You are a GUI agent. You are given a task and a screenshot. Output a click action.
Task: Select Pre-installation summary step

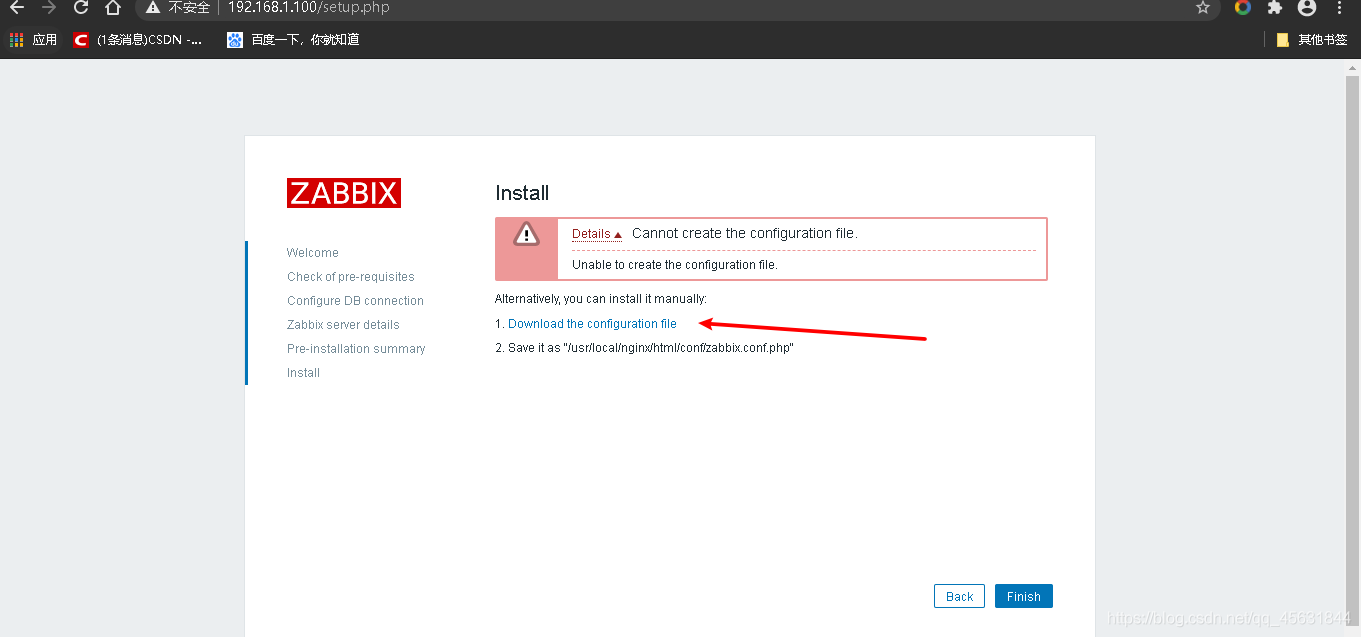[356, 349]
